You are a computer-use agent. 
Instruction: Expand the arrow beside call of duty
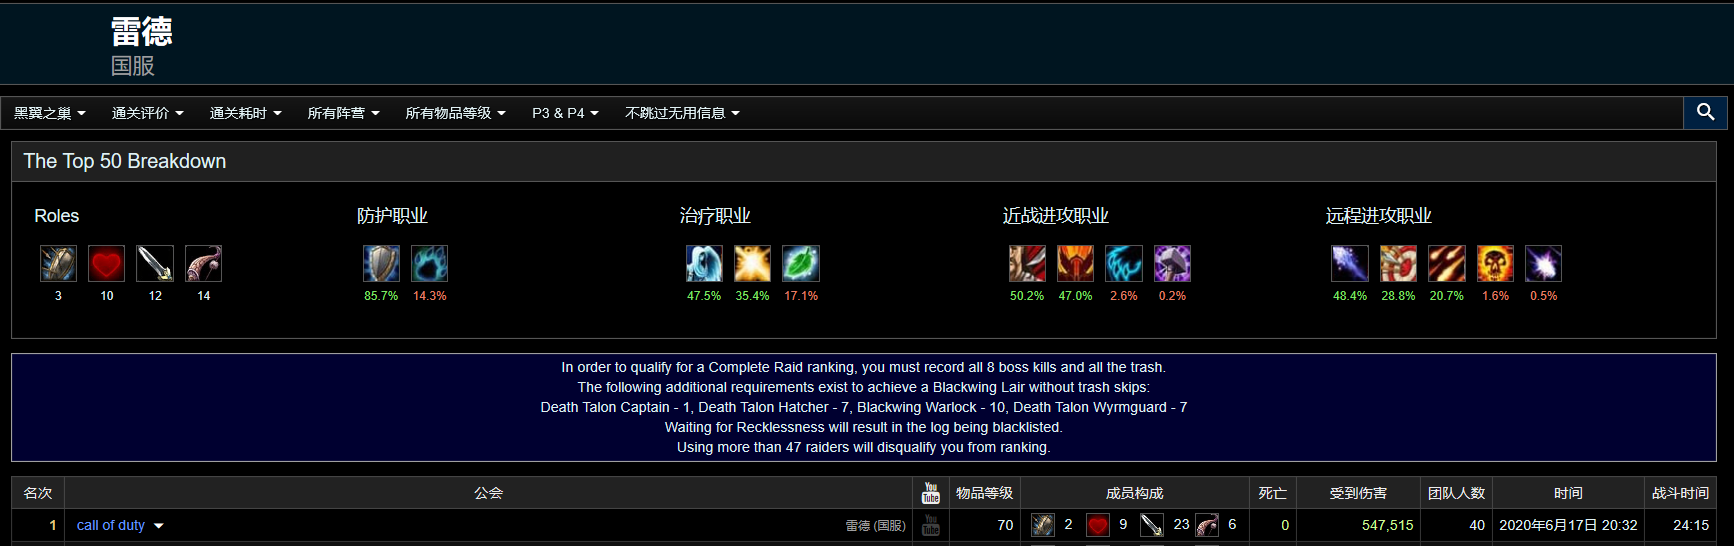click(x=159, y=526)
